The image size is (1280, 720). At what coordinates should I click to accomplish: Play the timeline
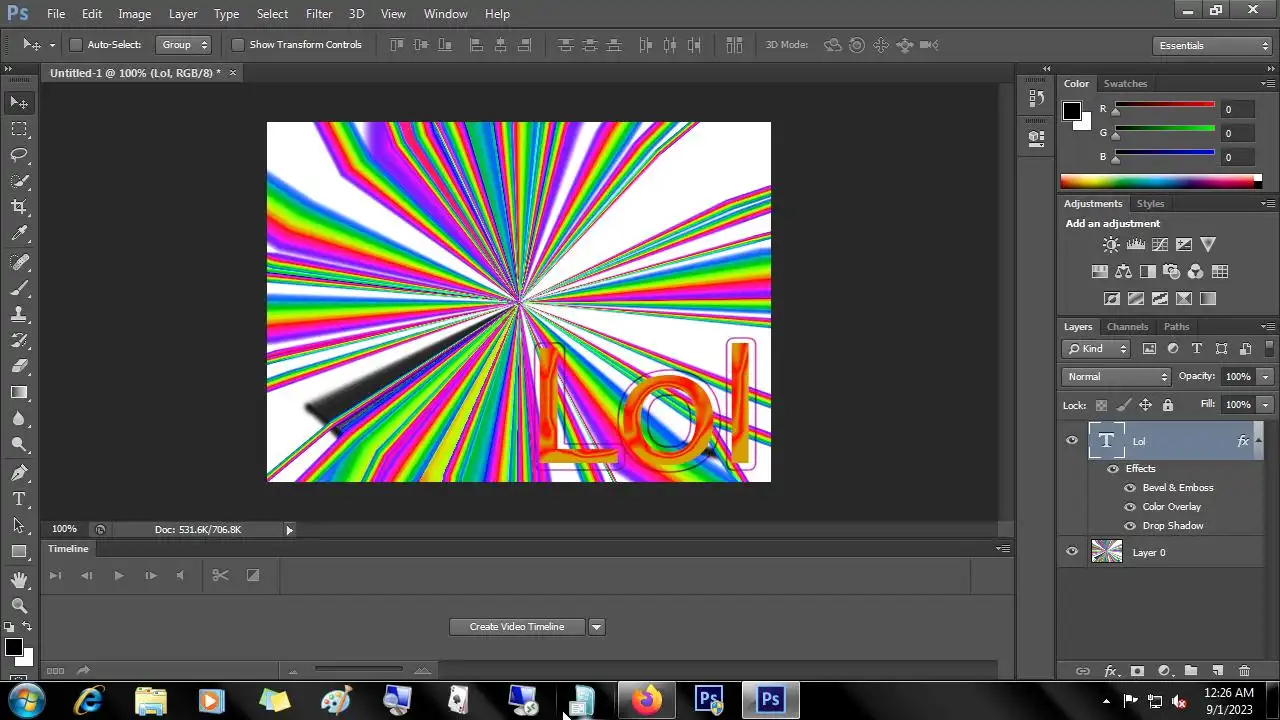(118, 575)
